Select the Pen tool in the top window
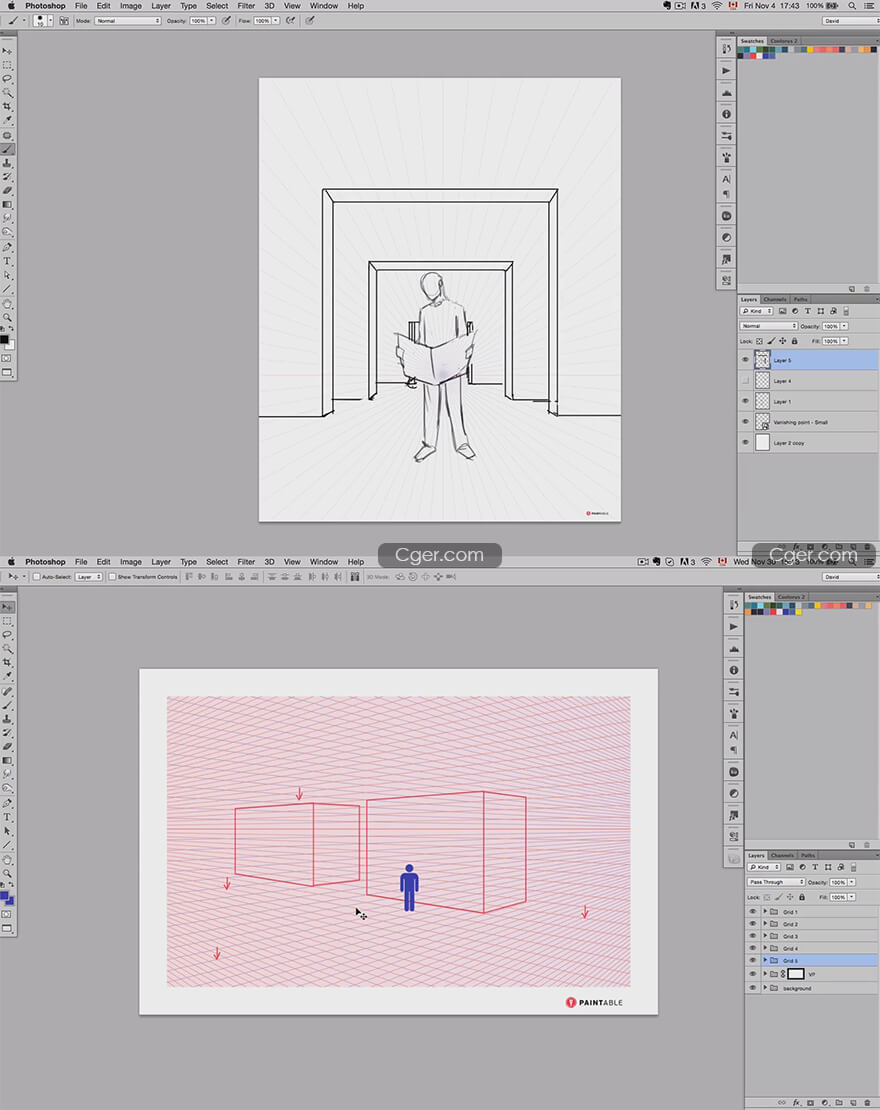This screenshot has height=1110, width=880. 7,247
